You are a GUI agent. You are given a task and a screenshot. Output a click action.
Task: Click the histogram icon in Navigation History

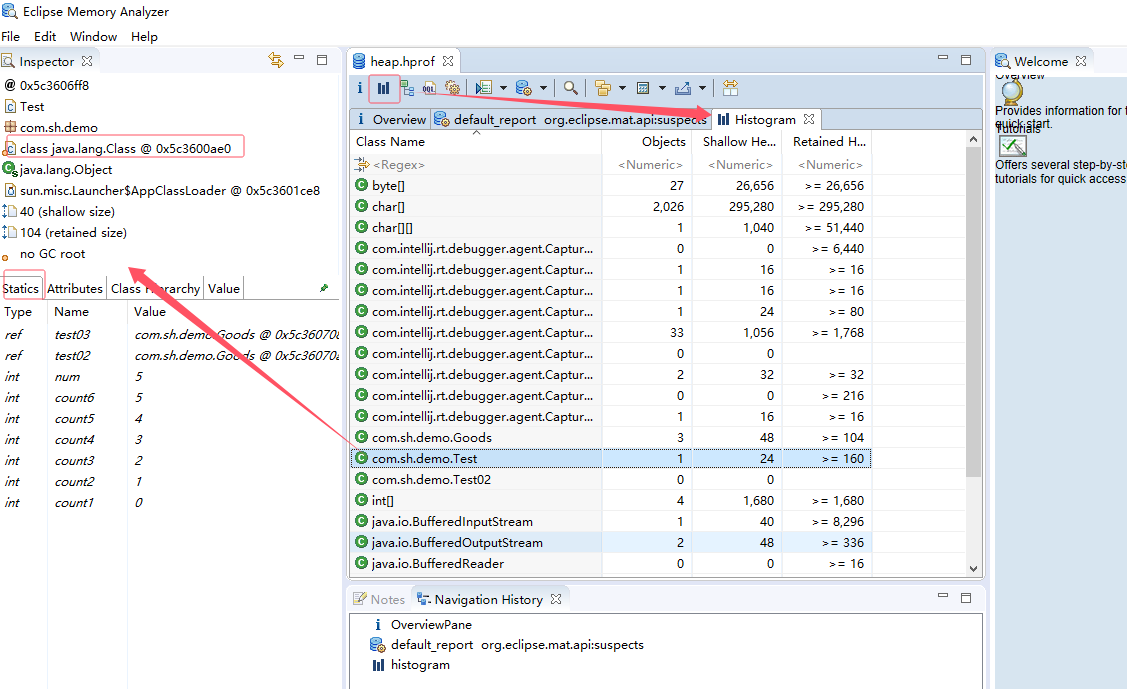pyautogui.click(x=378, y=665)
